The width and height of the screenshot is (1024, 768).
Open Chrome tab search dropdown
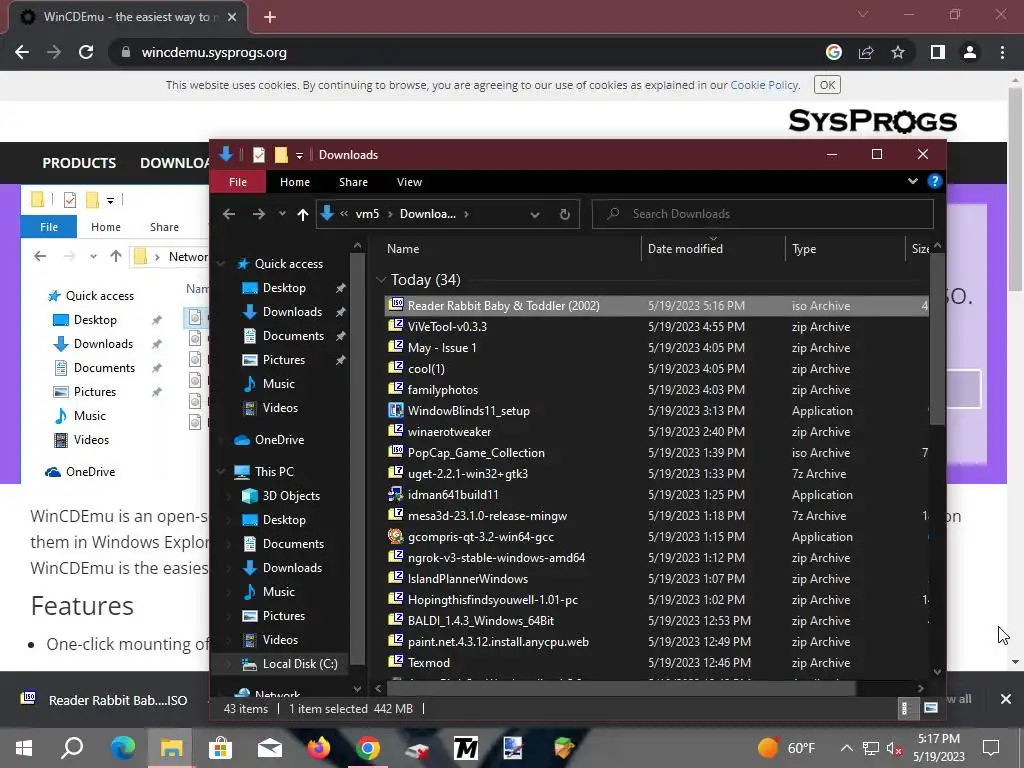863,14
